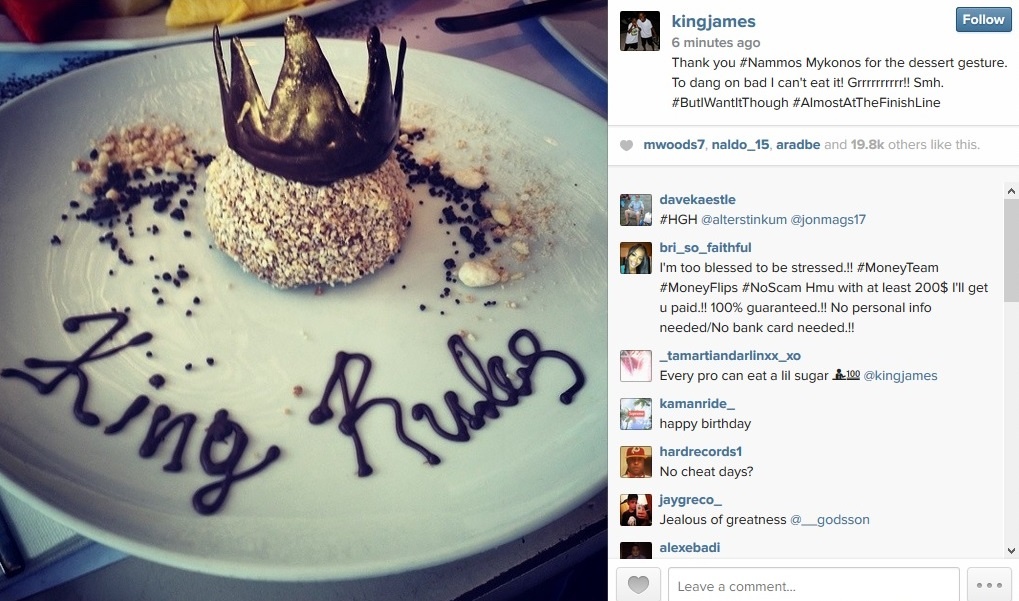
Task: Open jaygreco_'s avatar picture
Action: coord(636,510)
